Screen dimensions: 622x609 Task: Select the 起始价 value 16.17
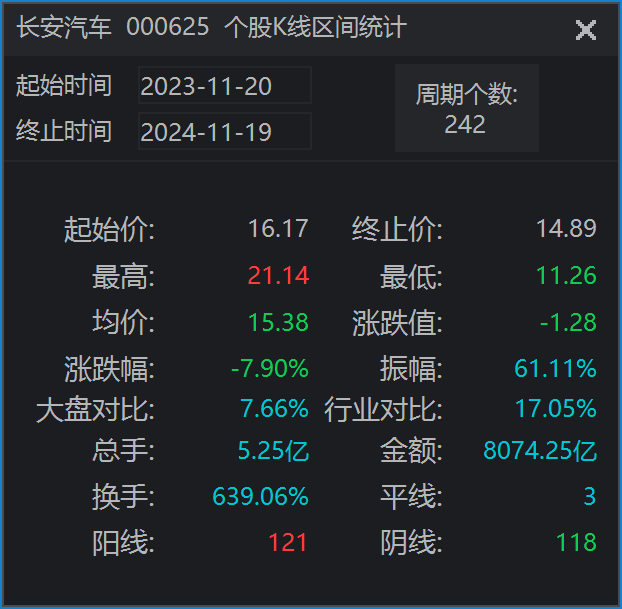pyautogui.click(x=278, y=229)
